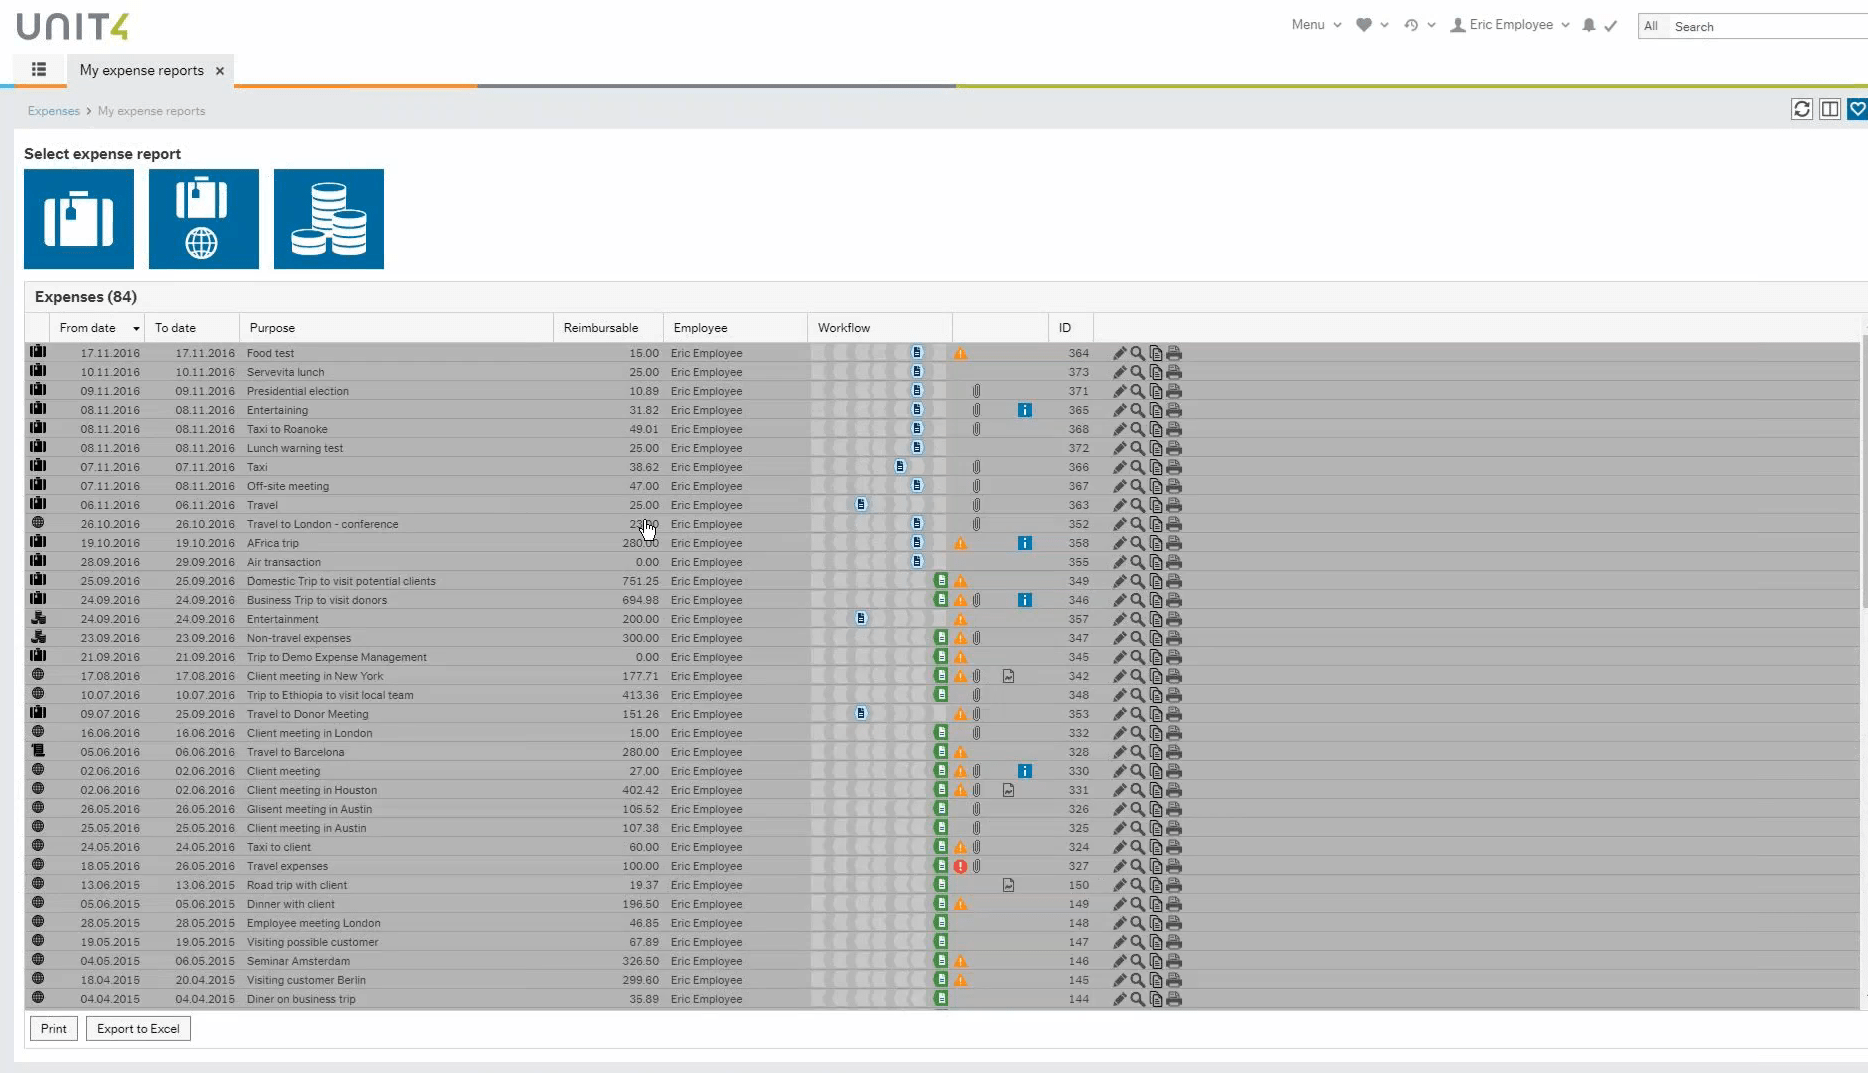Click the Export to Excel button
Image resolution: width=1868 pixels, height=1073 pixels.
pos(138,1028)
